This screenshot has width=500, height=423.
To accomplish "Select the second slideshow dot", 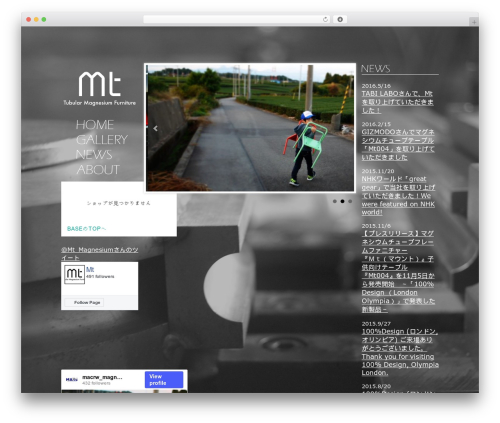I will [x=342, y=201].
